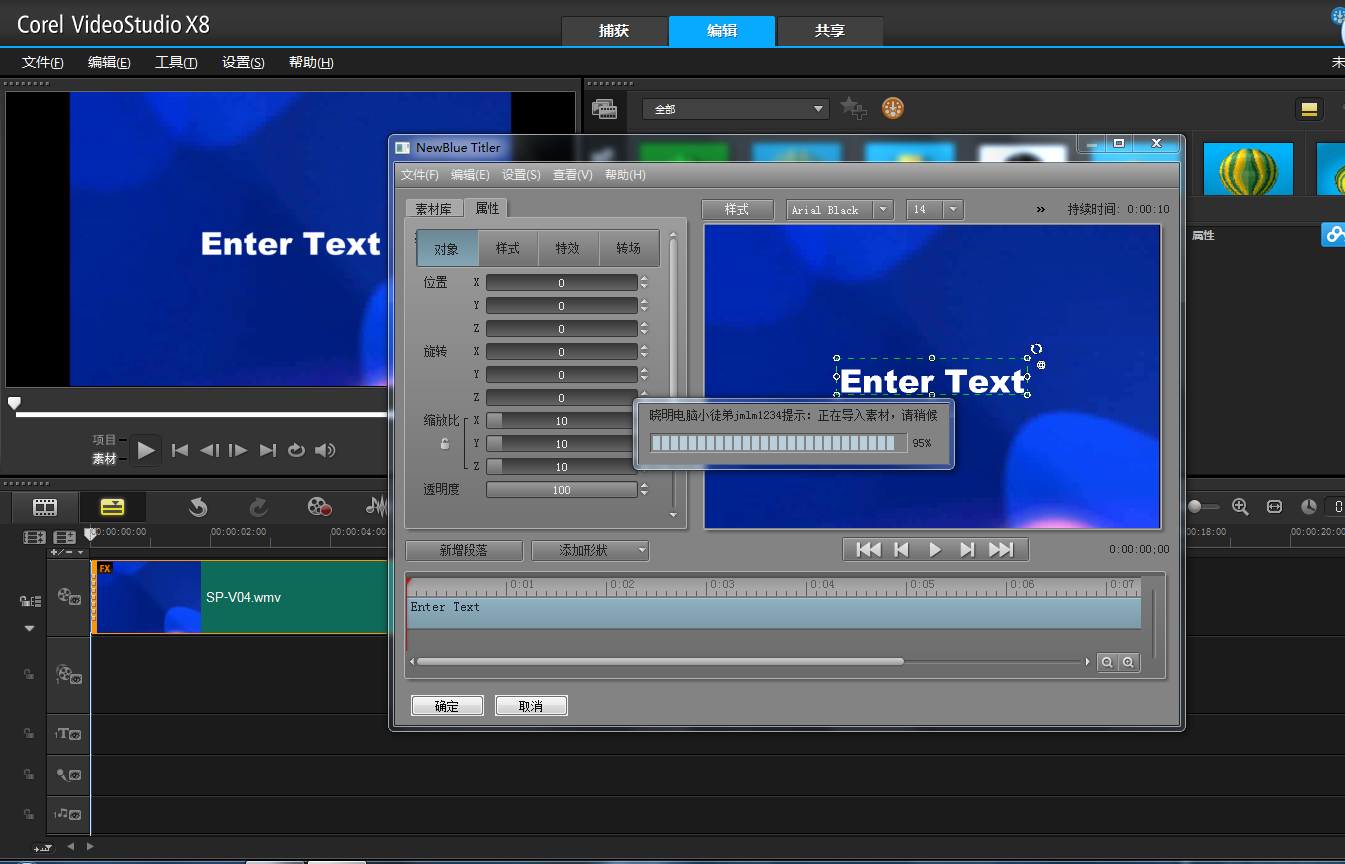
Task: Toggle volume speaker in preview player
Action: click(325, 450)
